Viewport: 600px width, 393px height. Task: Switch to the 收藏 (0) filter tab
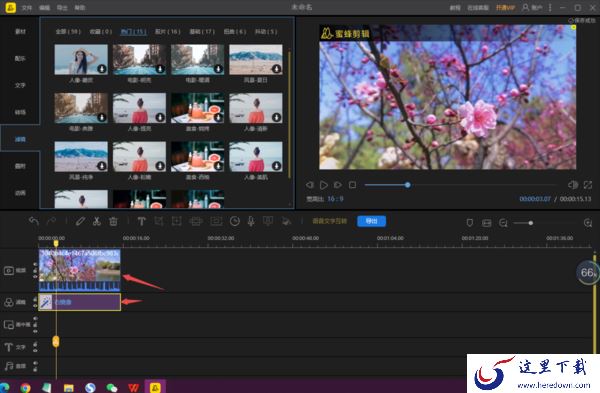(101, 31)
